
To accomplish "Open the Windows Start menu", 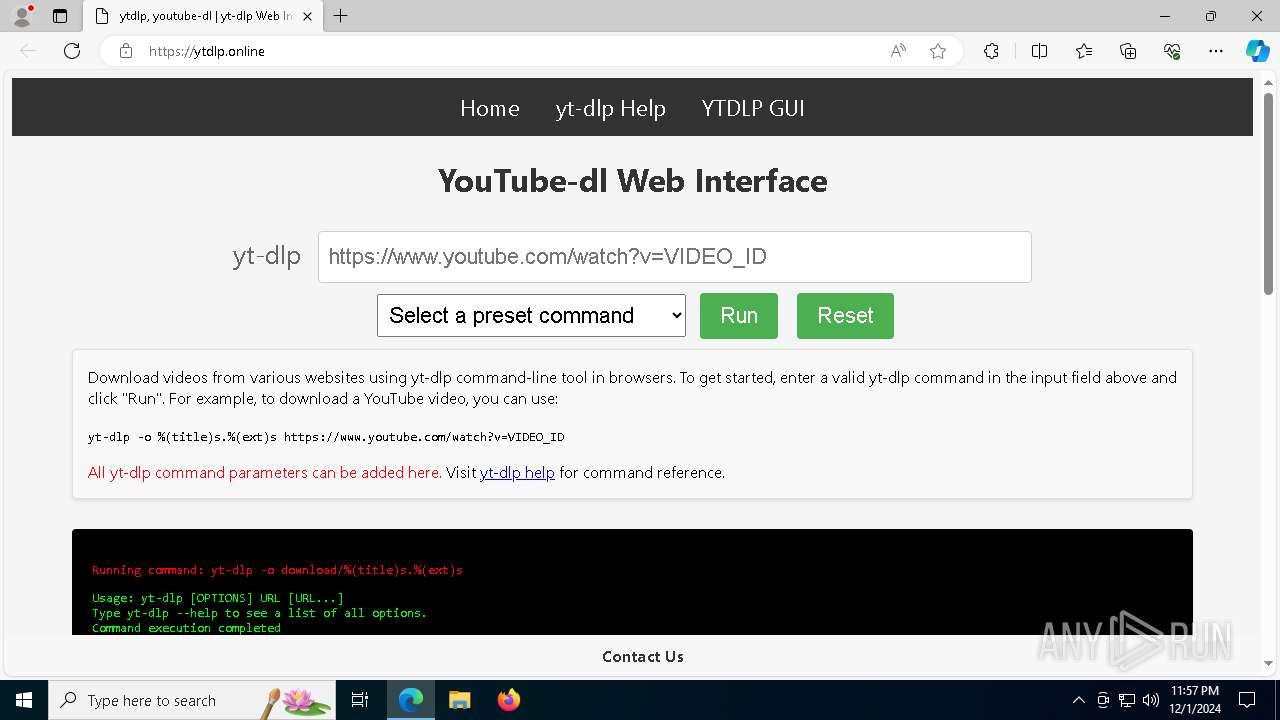I will (24, 700).
